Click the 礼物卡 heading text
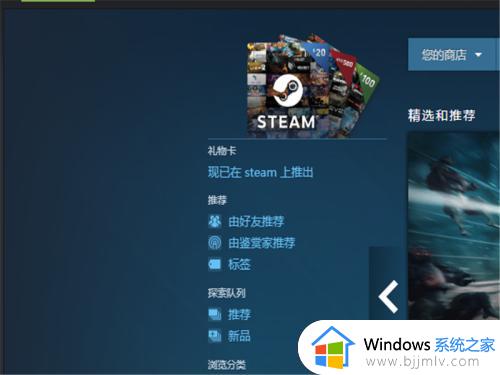This screenshot has width=500, height=375. pos(222,151)
